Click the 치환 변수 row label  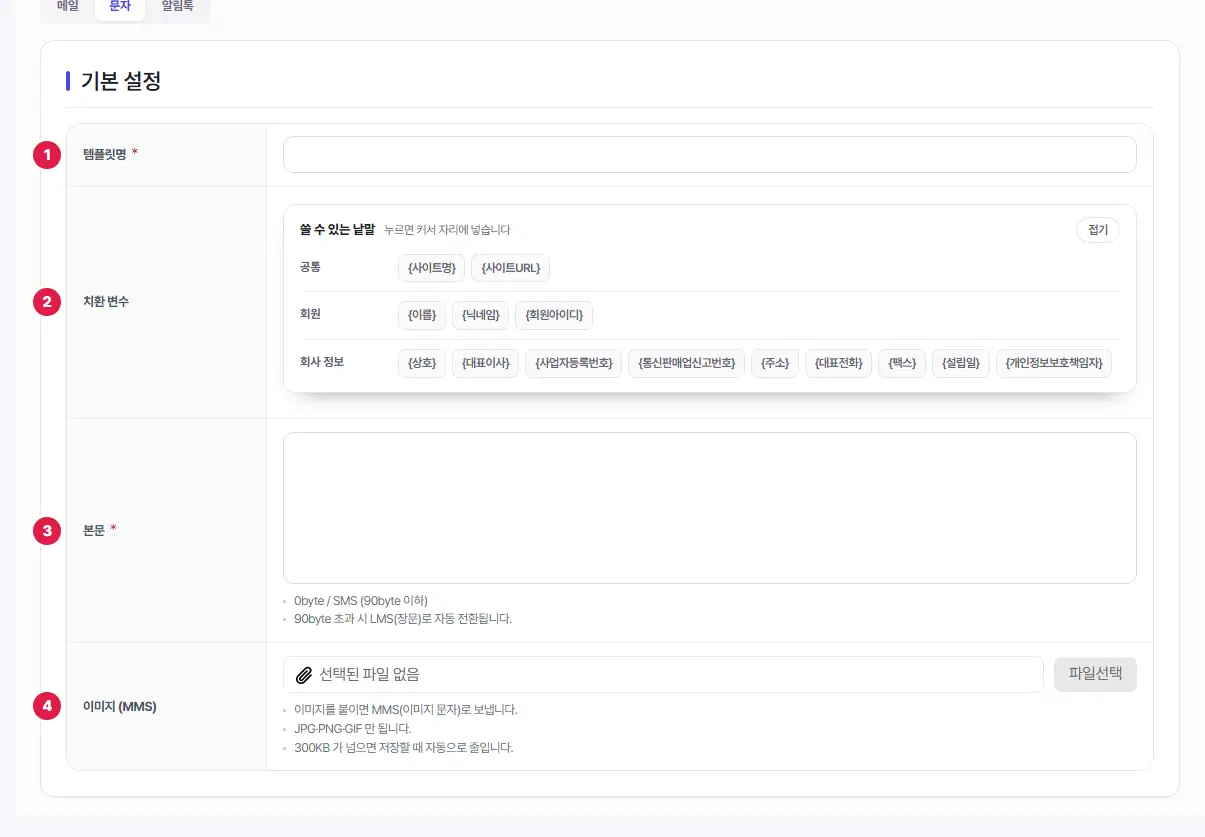pos(106,302)
